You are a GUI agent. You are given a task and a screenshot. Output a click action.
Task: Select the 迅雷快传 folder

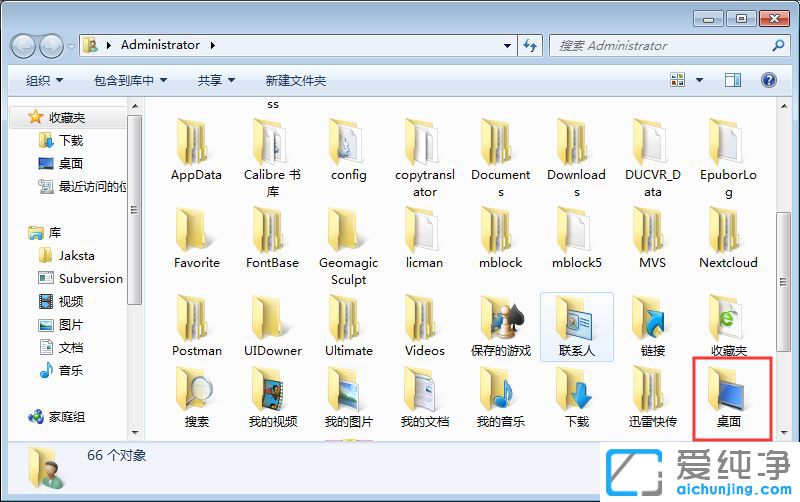(x=653, y=398)
